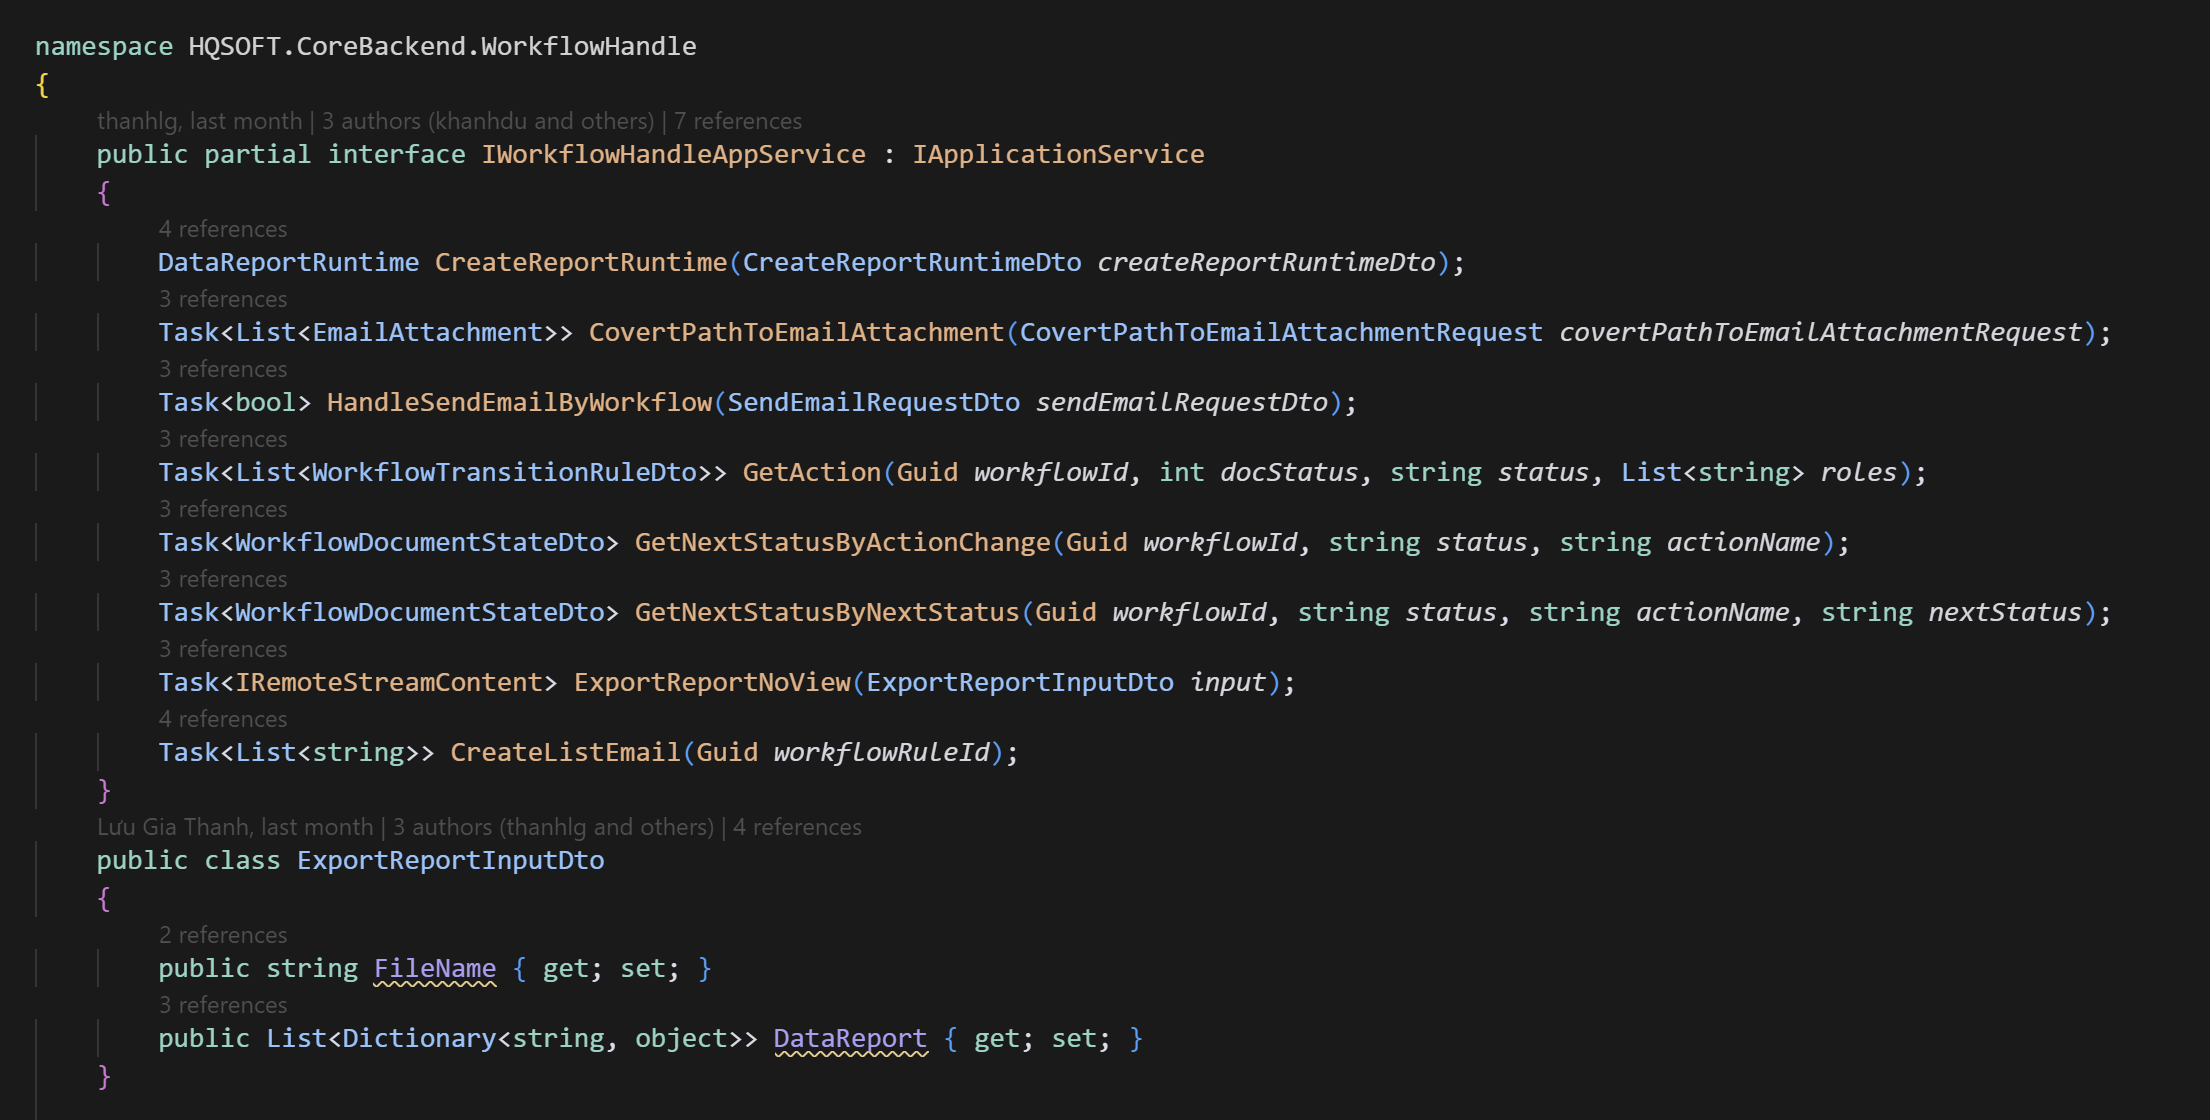Click '3 references' above CovertPathToEmailAttachment

(222, 299)
